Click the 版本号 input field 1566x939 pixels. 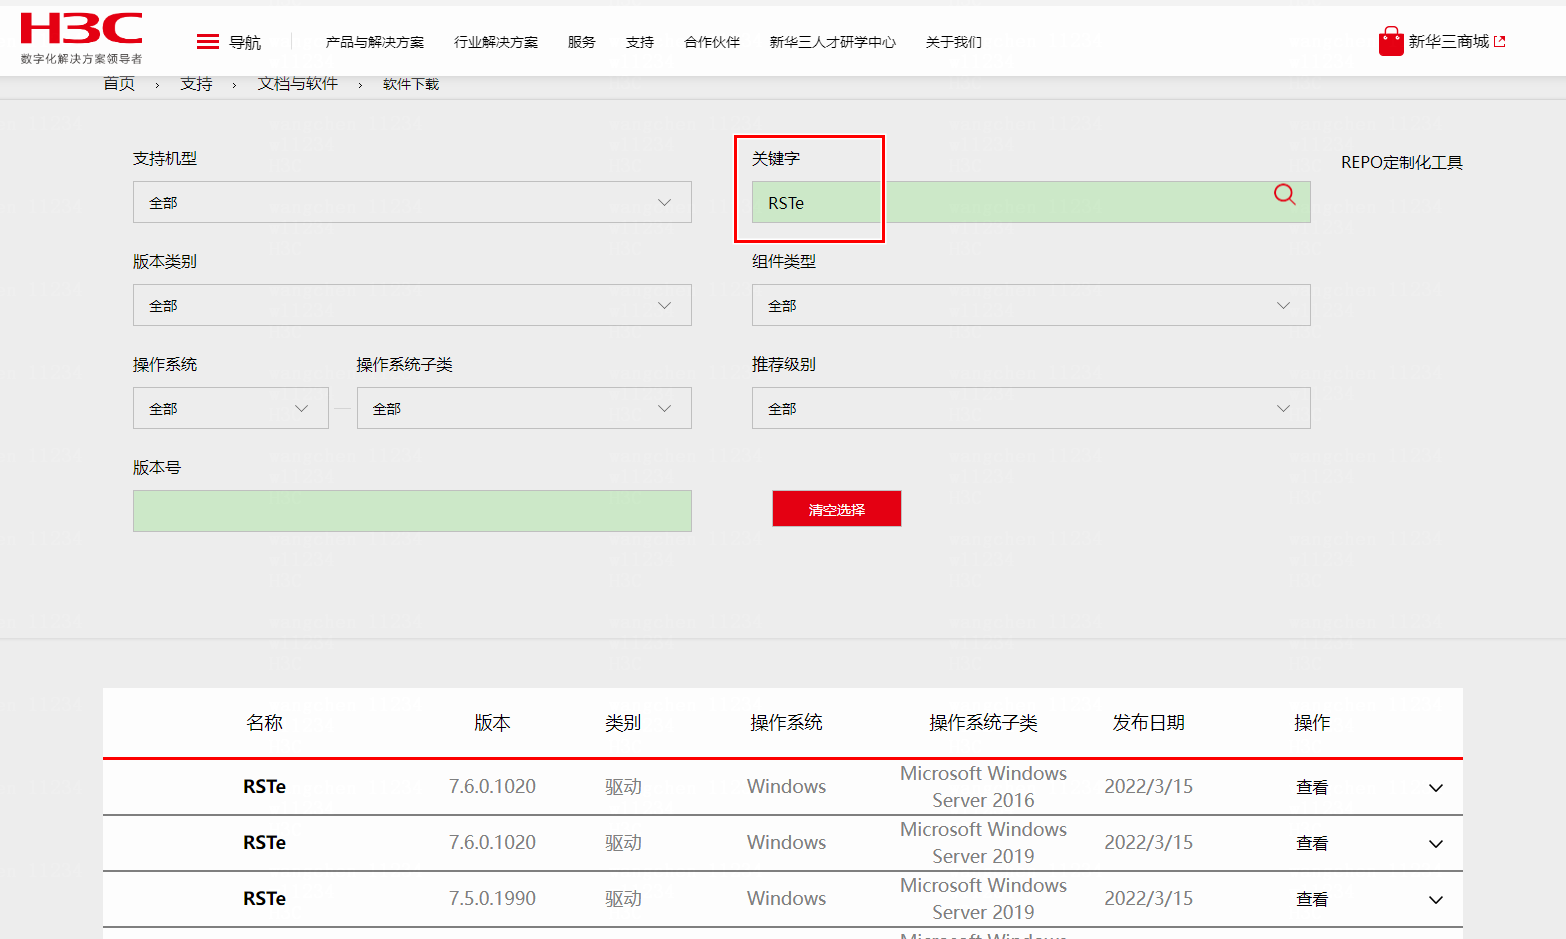tap(412, 511)
